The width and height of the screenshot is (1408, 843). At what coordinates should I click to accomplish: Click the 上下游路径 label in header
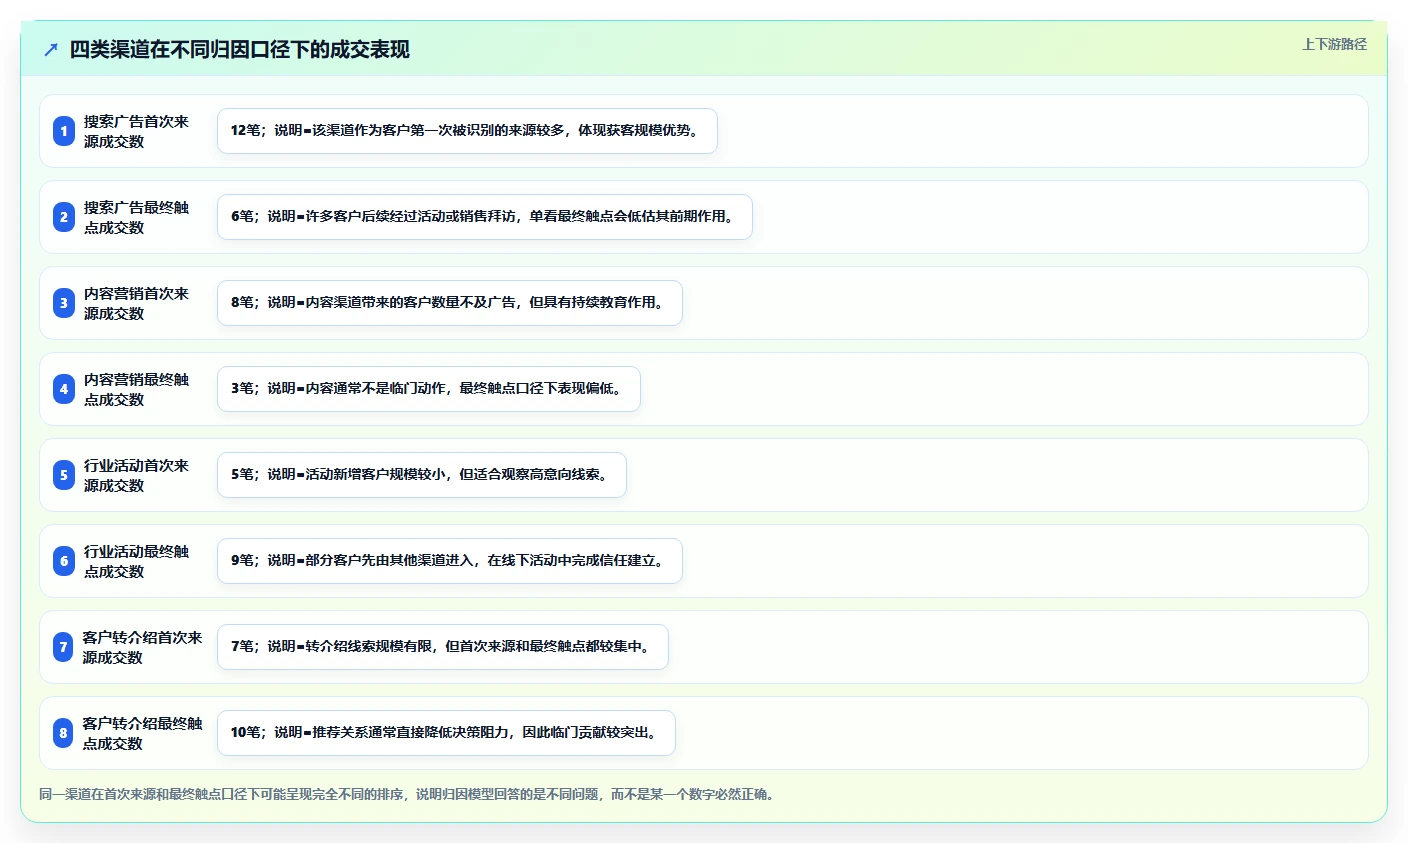1334,44
